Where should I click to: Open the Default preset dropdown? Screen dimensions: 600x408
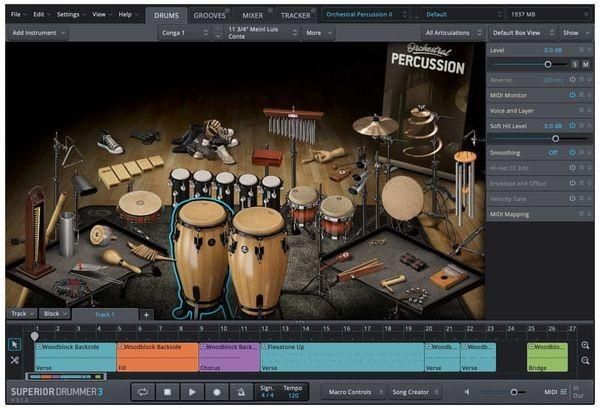point(463,15)
